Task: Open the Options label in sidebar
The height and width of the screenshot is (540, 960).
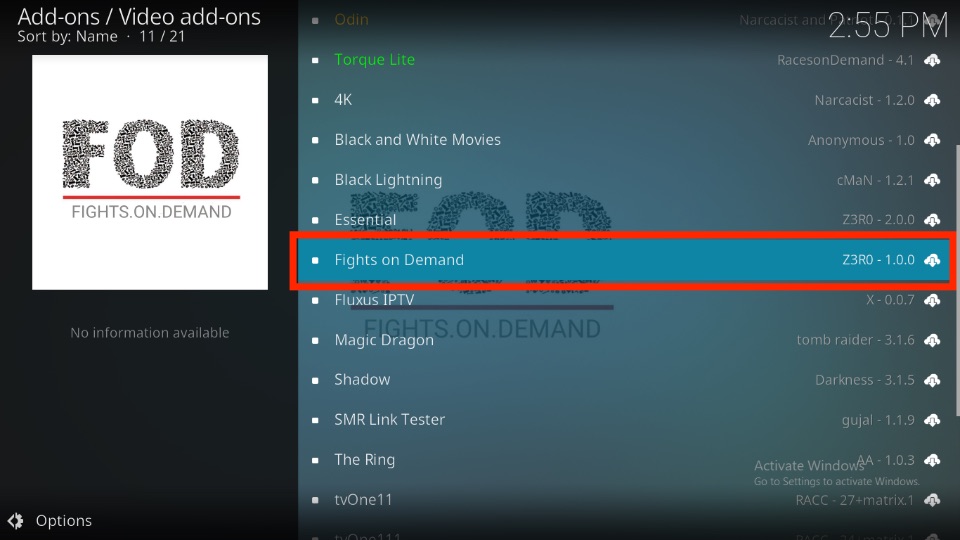Action: click(x=64, y=520)
